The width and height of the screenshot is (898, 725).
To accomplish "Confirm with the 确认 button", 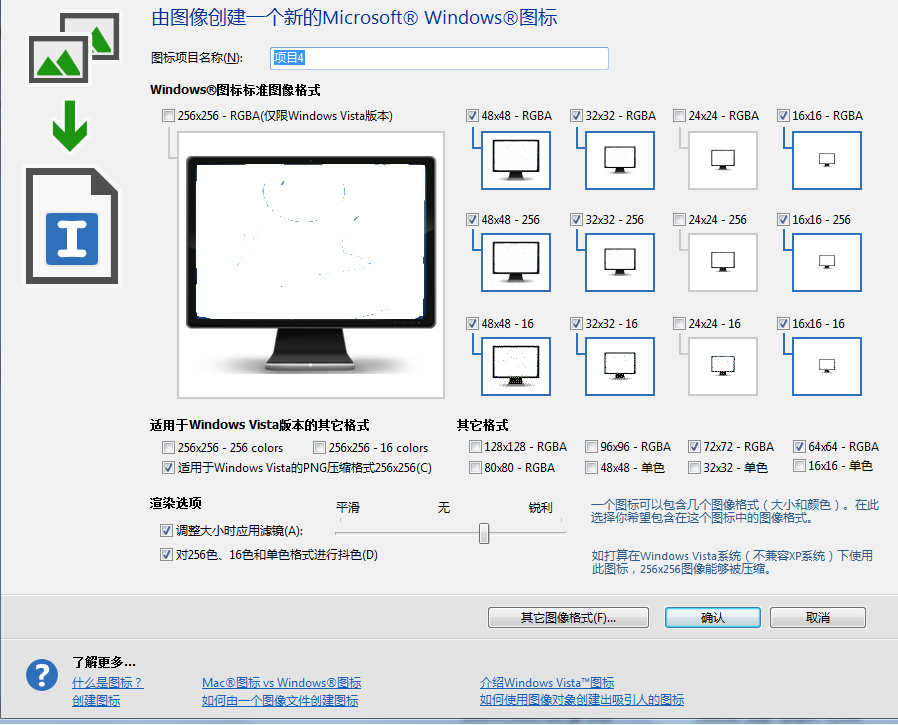I will pos(712,618).
